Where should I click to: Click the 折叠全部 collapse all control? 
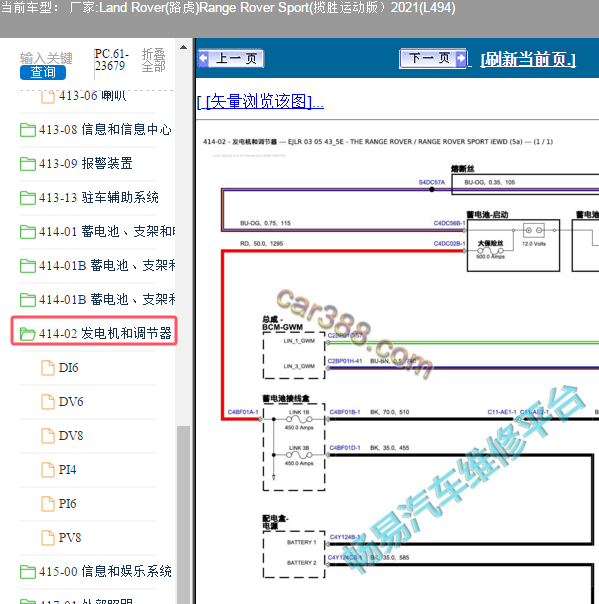click(153, 60)
